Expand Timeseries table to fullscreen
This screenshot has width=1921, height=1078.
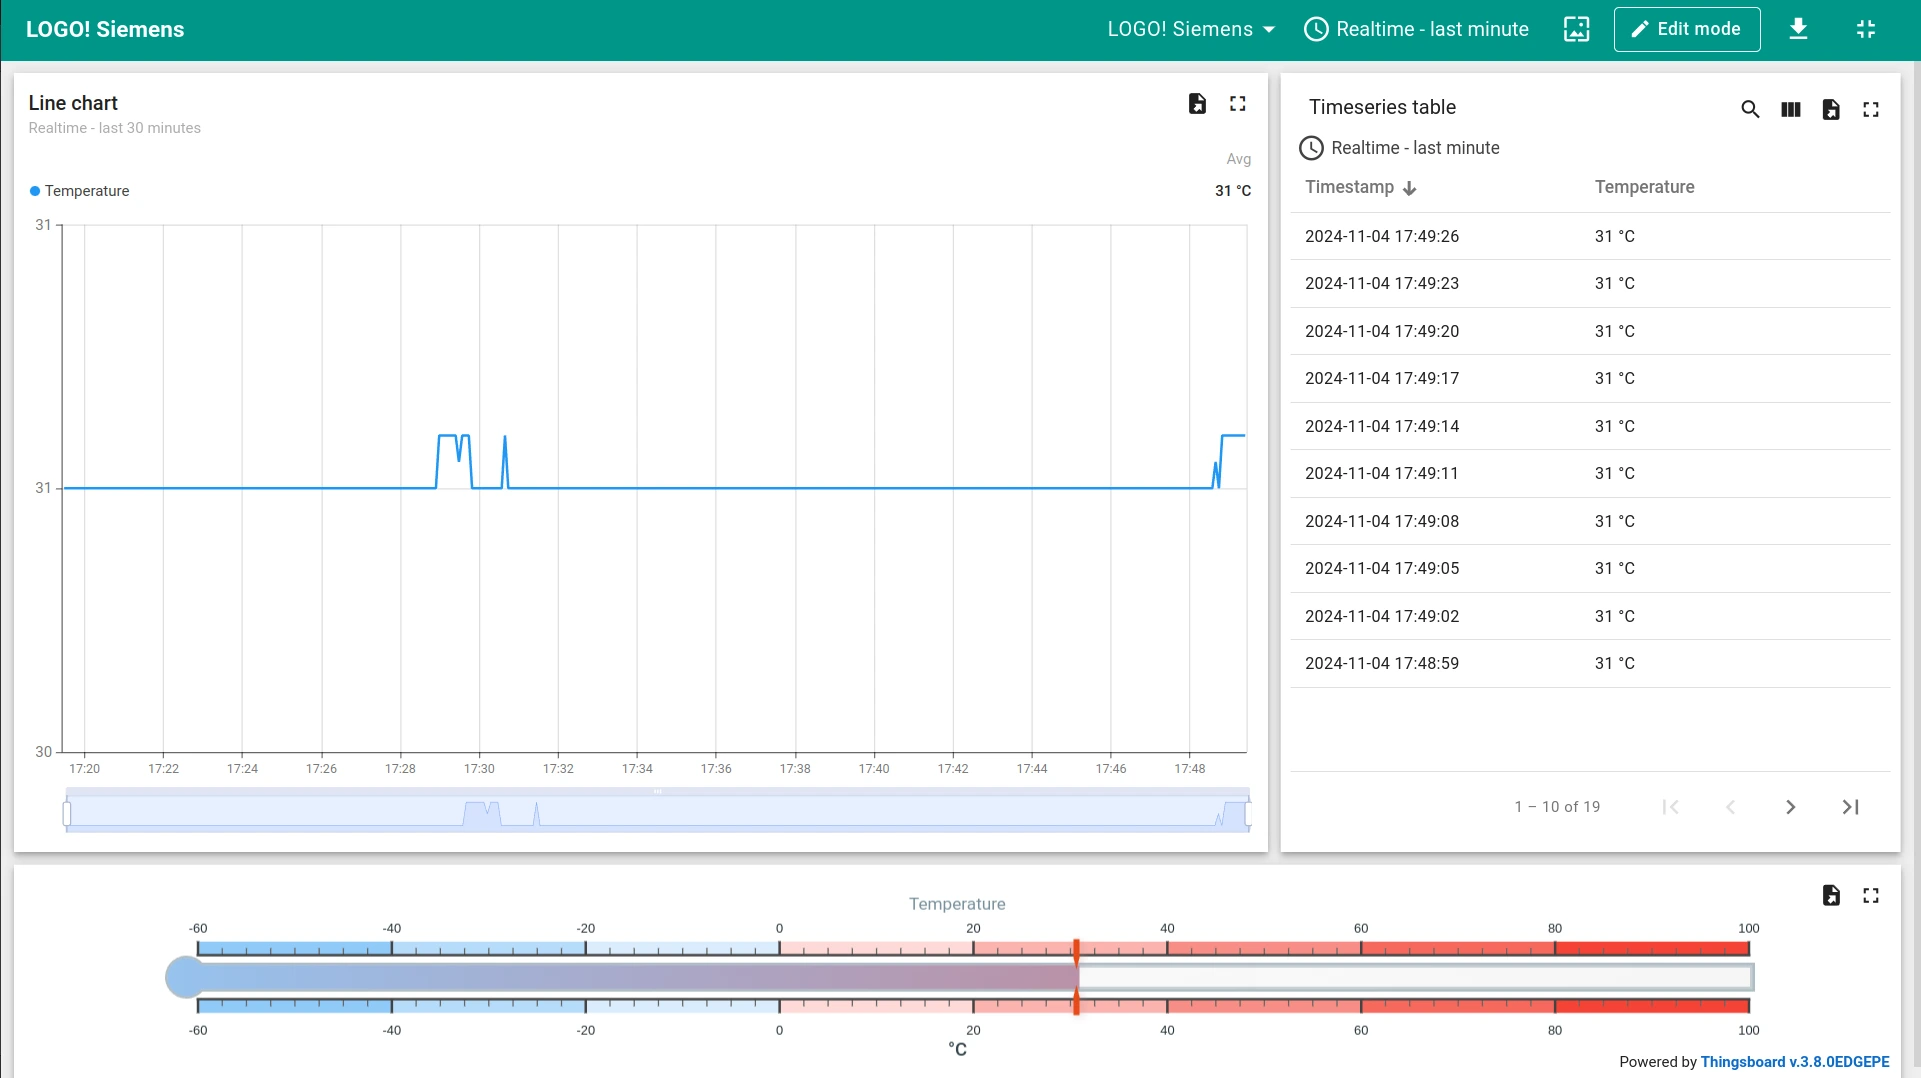click(x=1871, y=110)
